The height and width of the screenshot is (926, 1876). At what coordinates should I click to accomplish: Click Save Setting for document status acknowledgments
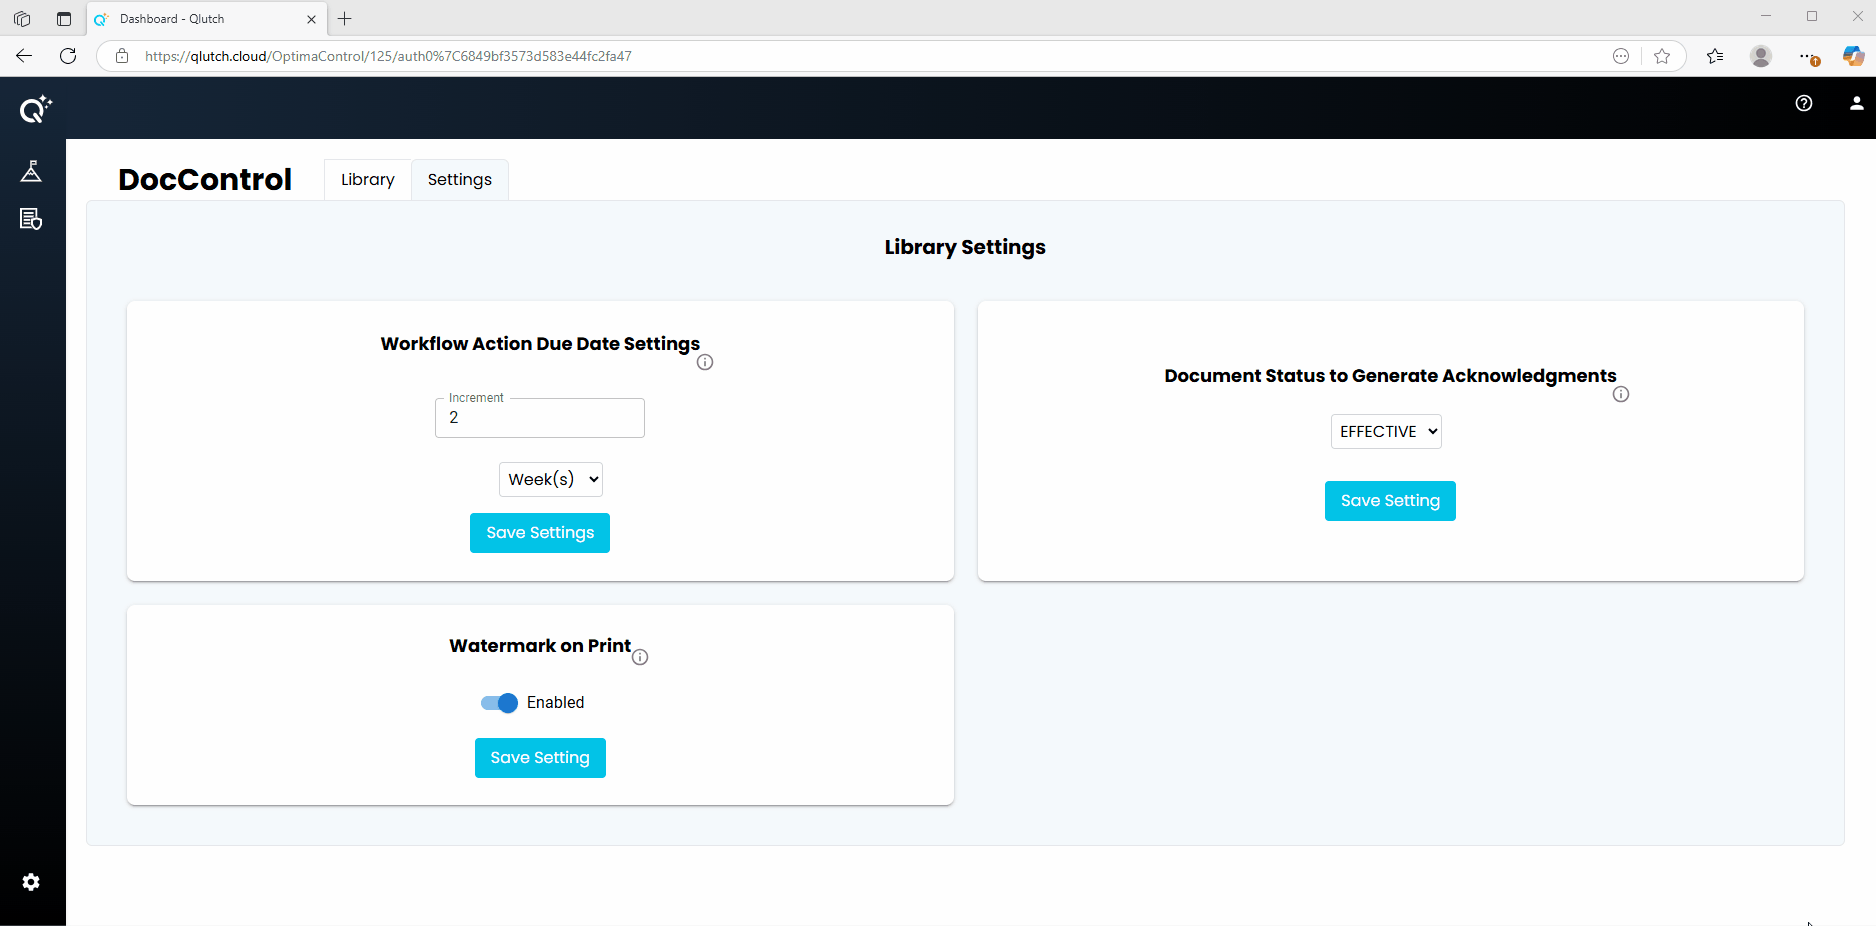click(1390, 501)
